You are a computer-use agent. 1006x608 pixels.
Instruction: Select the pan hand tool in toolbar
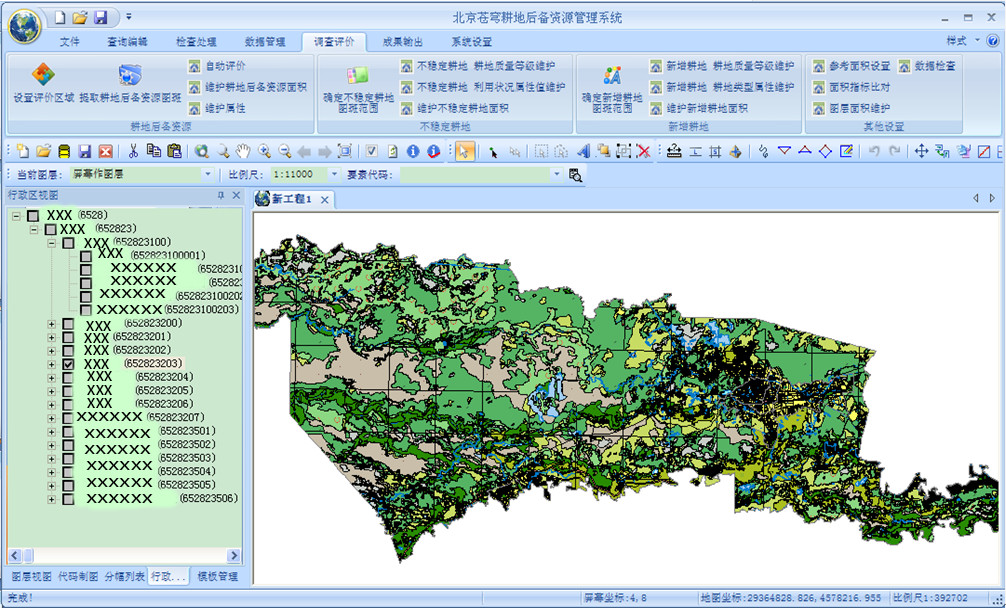coord(243,151)
